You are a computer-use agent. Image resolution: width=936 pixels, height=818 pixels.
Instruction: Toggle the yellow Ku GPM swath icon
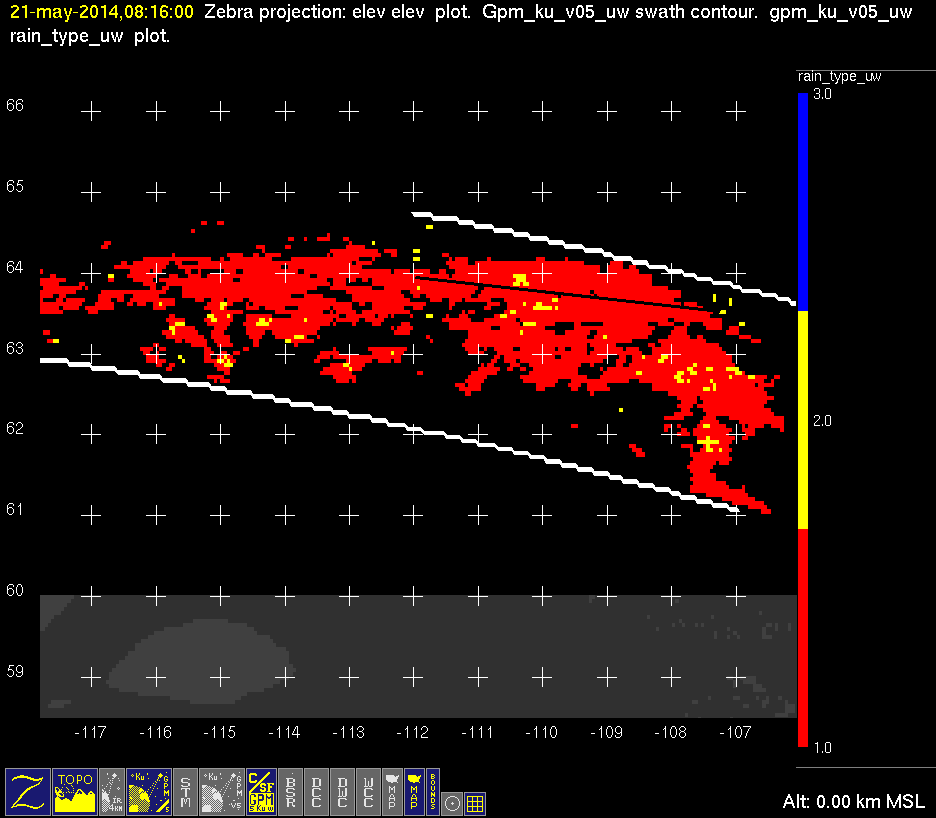[x=150, y=791]
